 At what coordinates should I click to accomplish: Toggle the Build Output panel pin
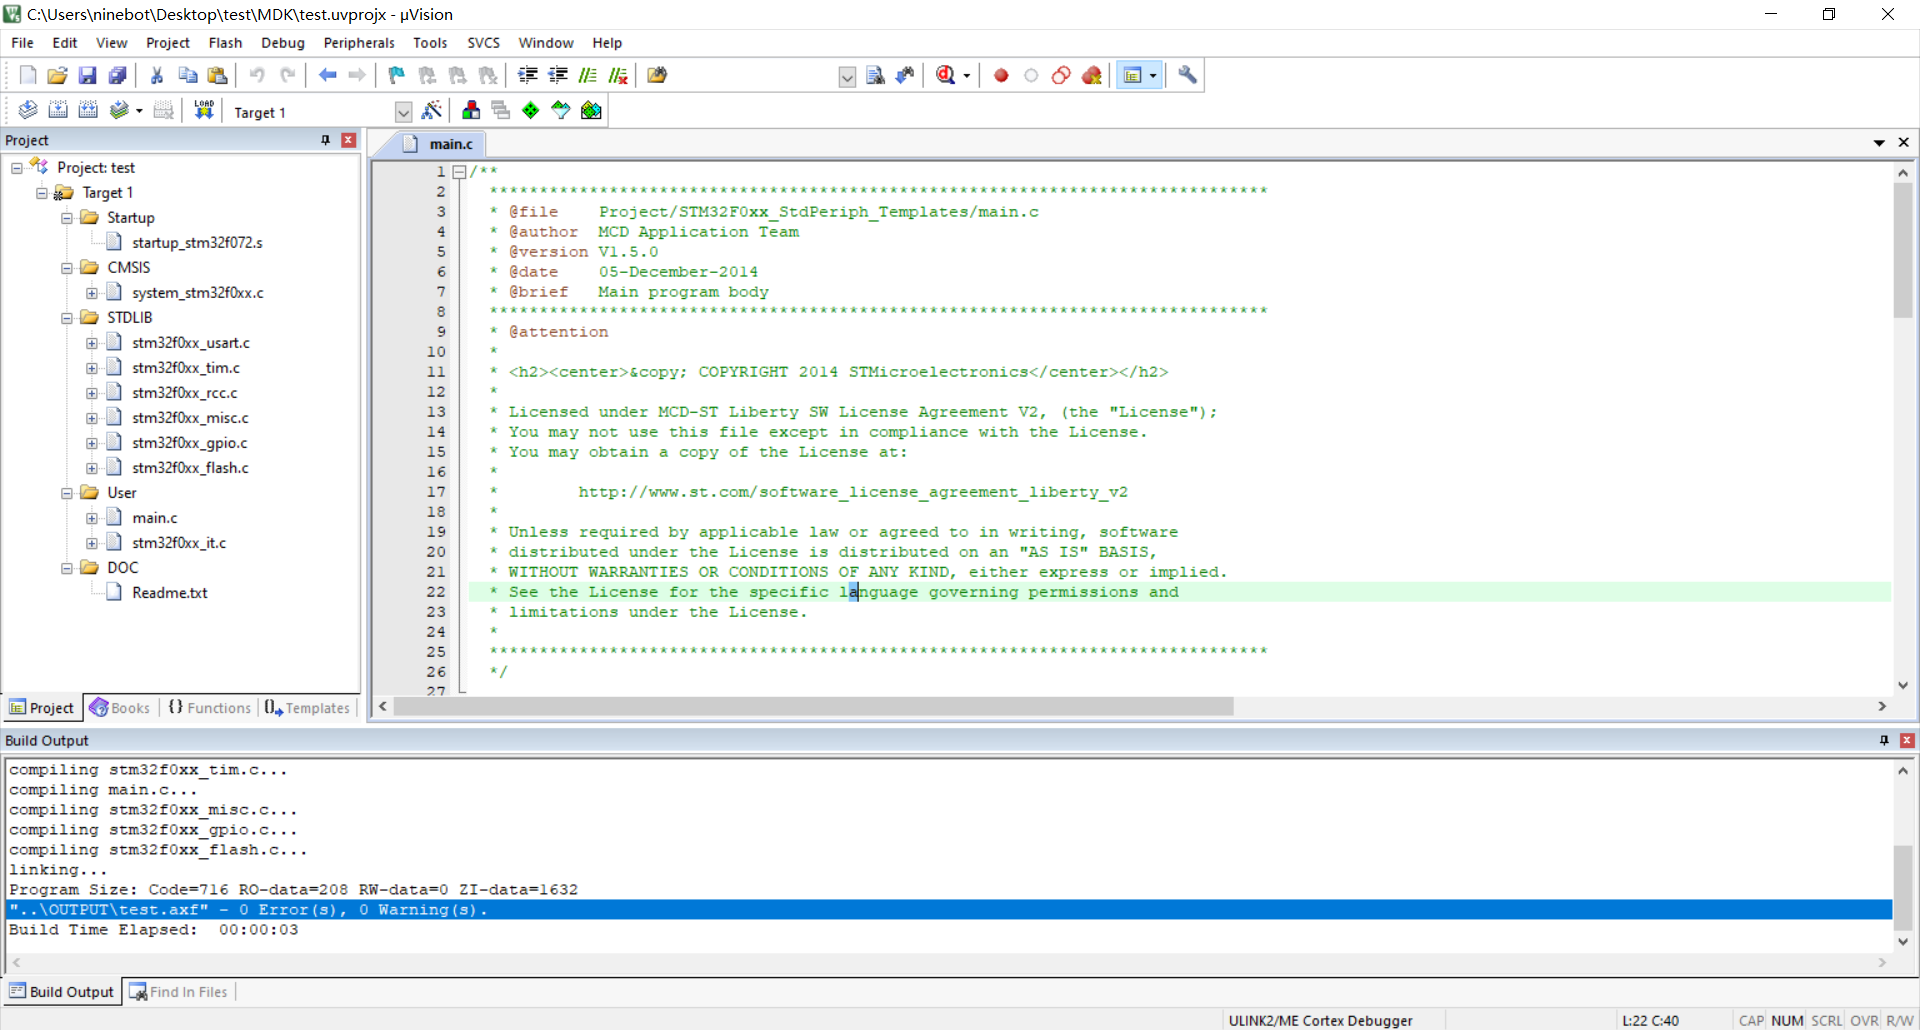pos(1884,740)
